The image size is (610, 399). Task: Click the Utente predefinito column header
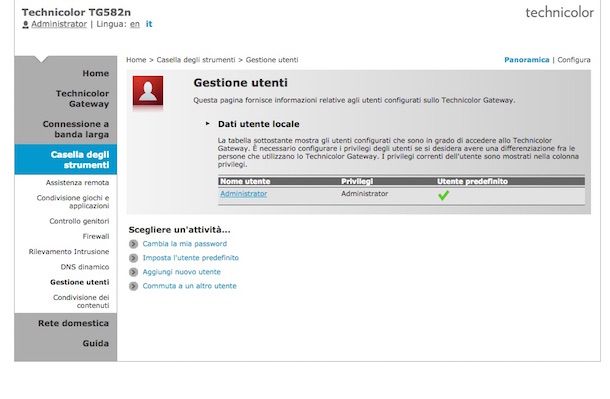click(472, 181)
